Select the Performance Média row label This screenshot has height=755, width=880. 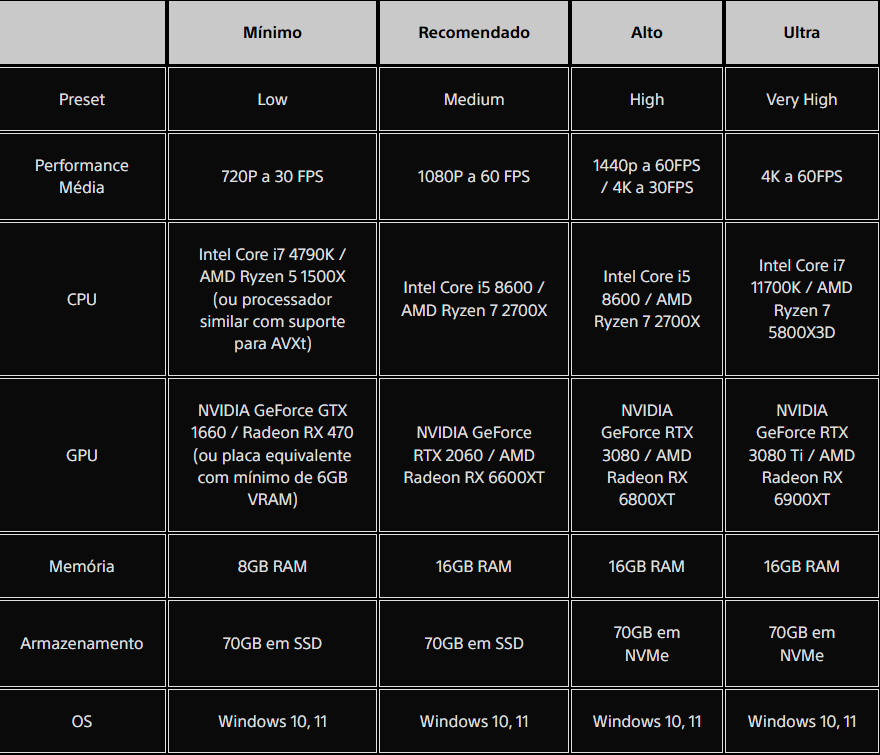click(x=82, y=176)
